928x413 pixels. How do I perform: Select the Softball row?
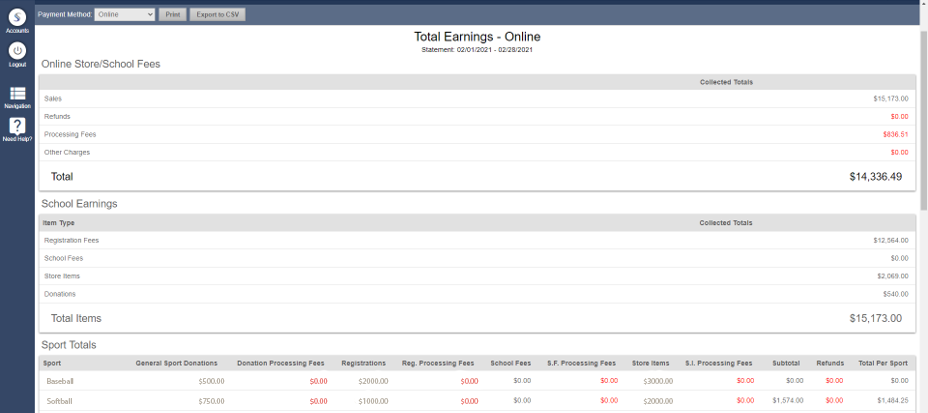477,401
